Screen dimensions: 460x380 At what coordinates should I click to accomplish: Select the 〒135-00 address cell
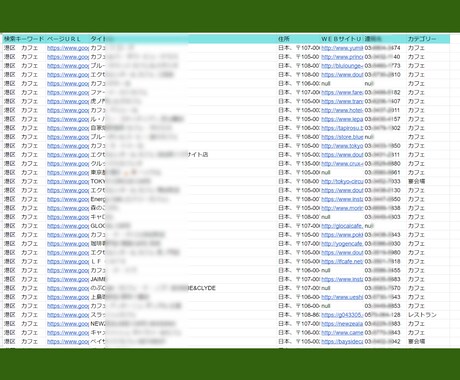[299, 164]
